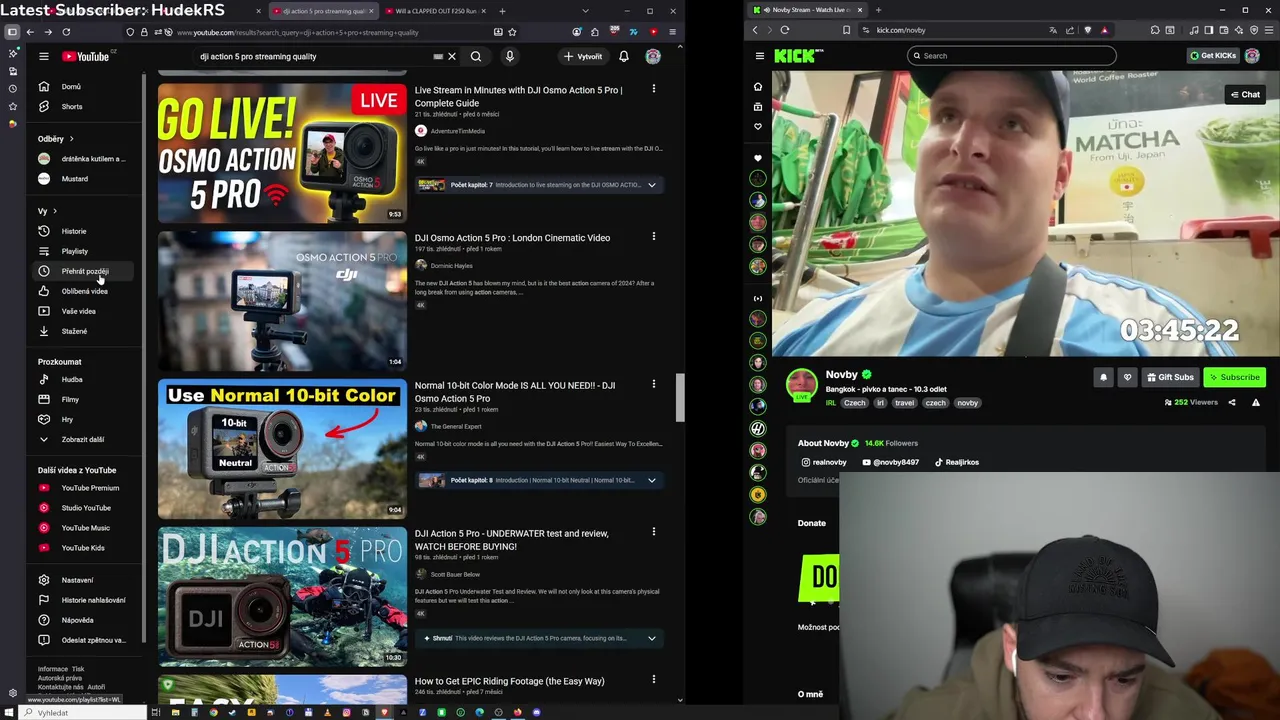Image resolution: width=1280 pixels, height=720 pixels.
Task: Expand the Odběry section chevron
Action: [71, 139]
